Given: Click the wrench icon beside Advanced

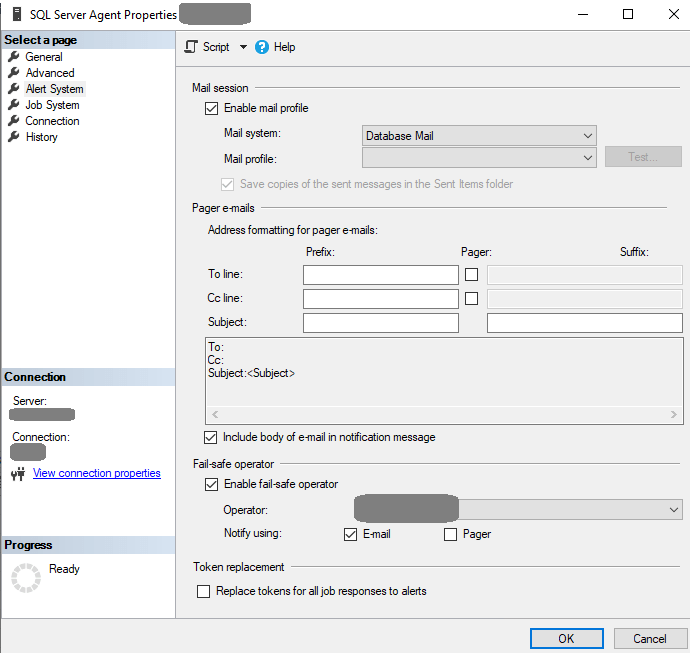Looking at the screenshot, I should click(x=14, y=73).
